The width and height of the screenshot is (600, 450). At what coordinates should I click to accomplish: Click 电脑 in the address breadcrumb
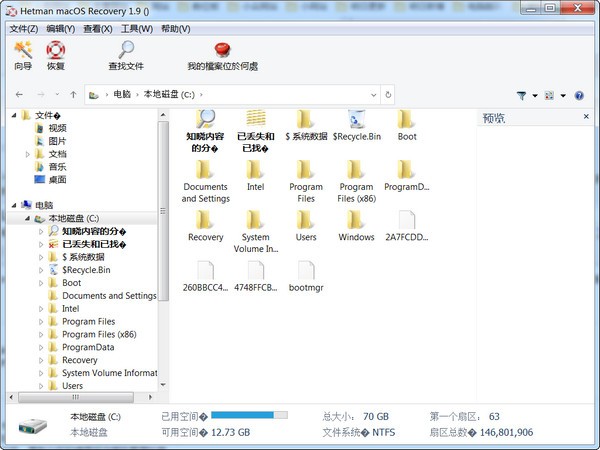(122, 94)
